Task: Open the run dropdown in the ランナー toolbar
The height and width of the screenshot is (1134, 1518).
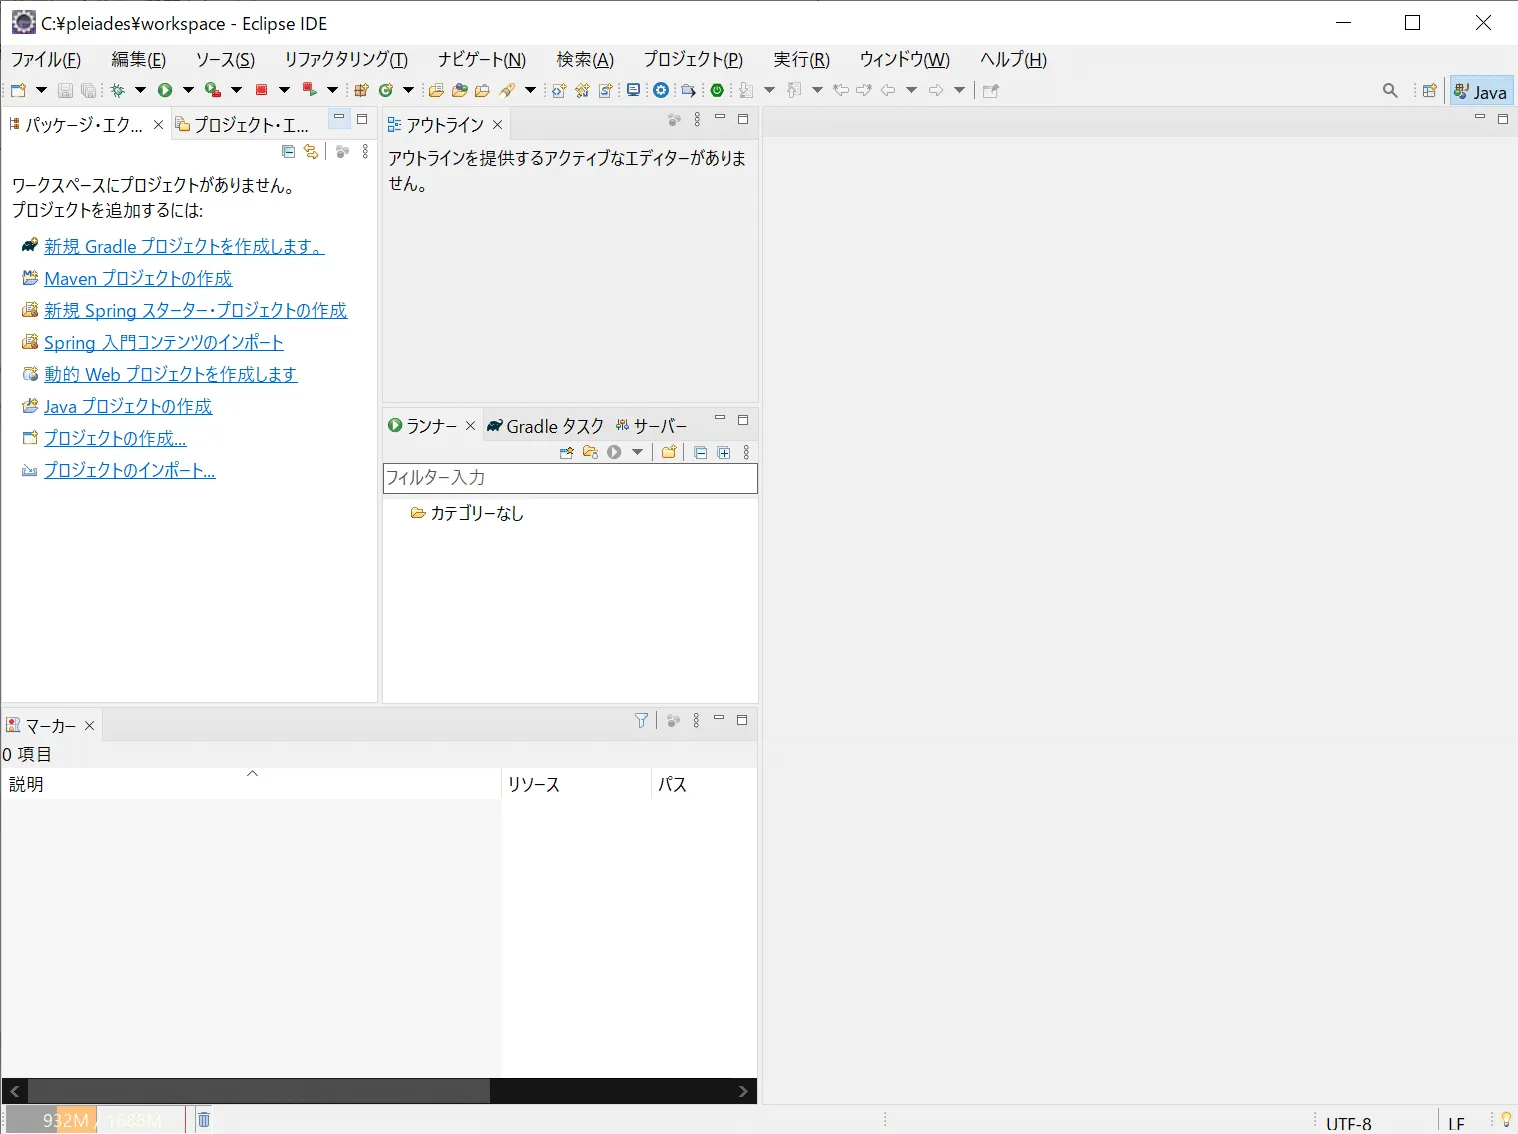Action: (637, 452)
